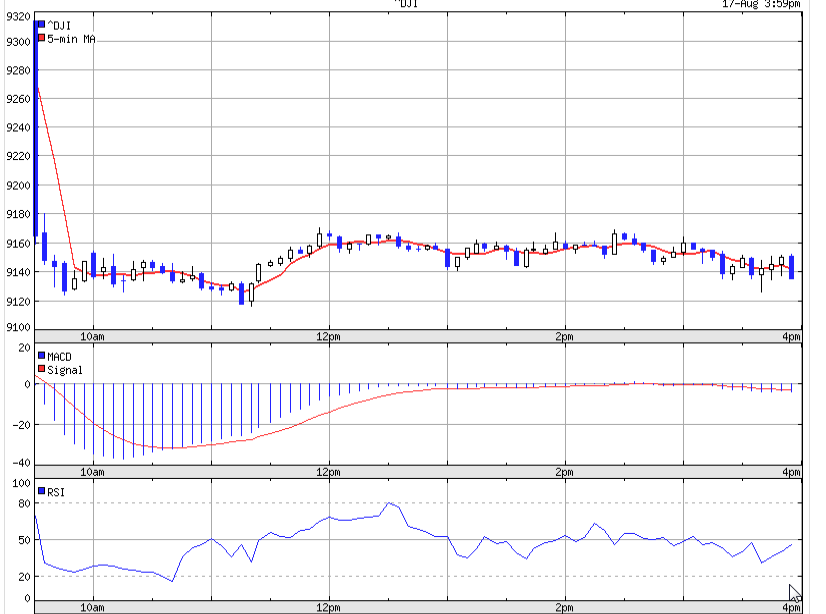Click the 12pm label on price chart axis

coord(328,336)
